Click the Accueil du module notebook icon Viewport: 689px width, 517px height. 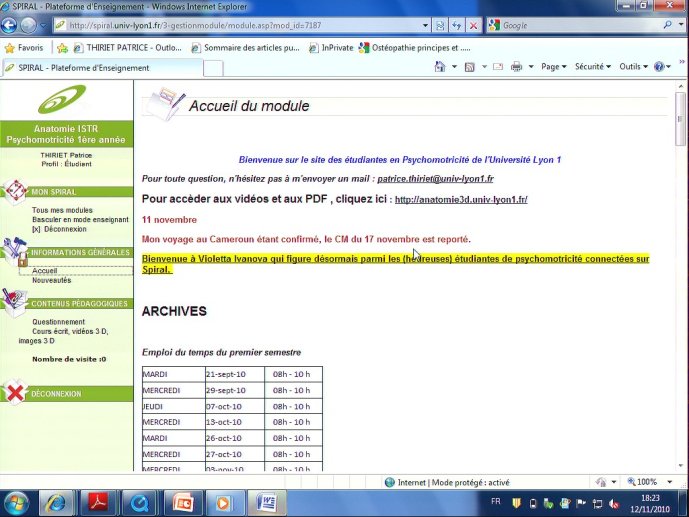tap(165, 103)
